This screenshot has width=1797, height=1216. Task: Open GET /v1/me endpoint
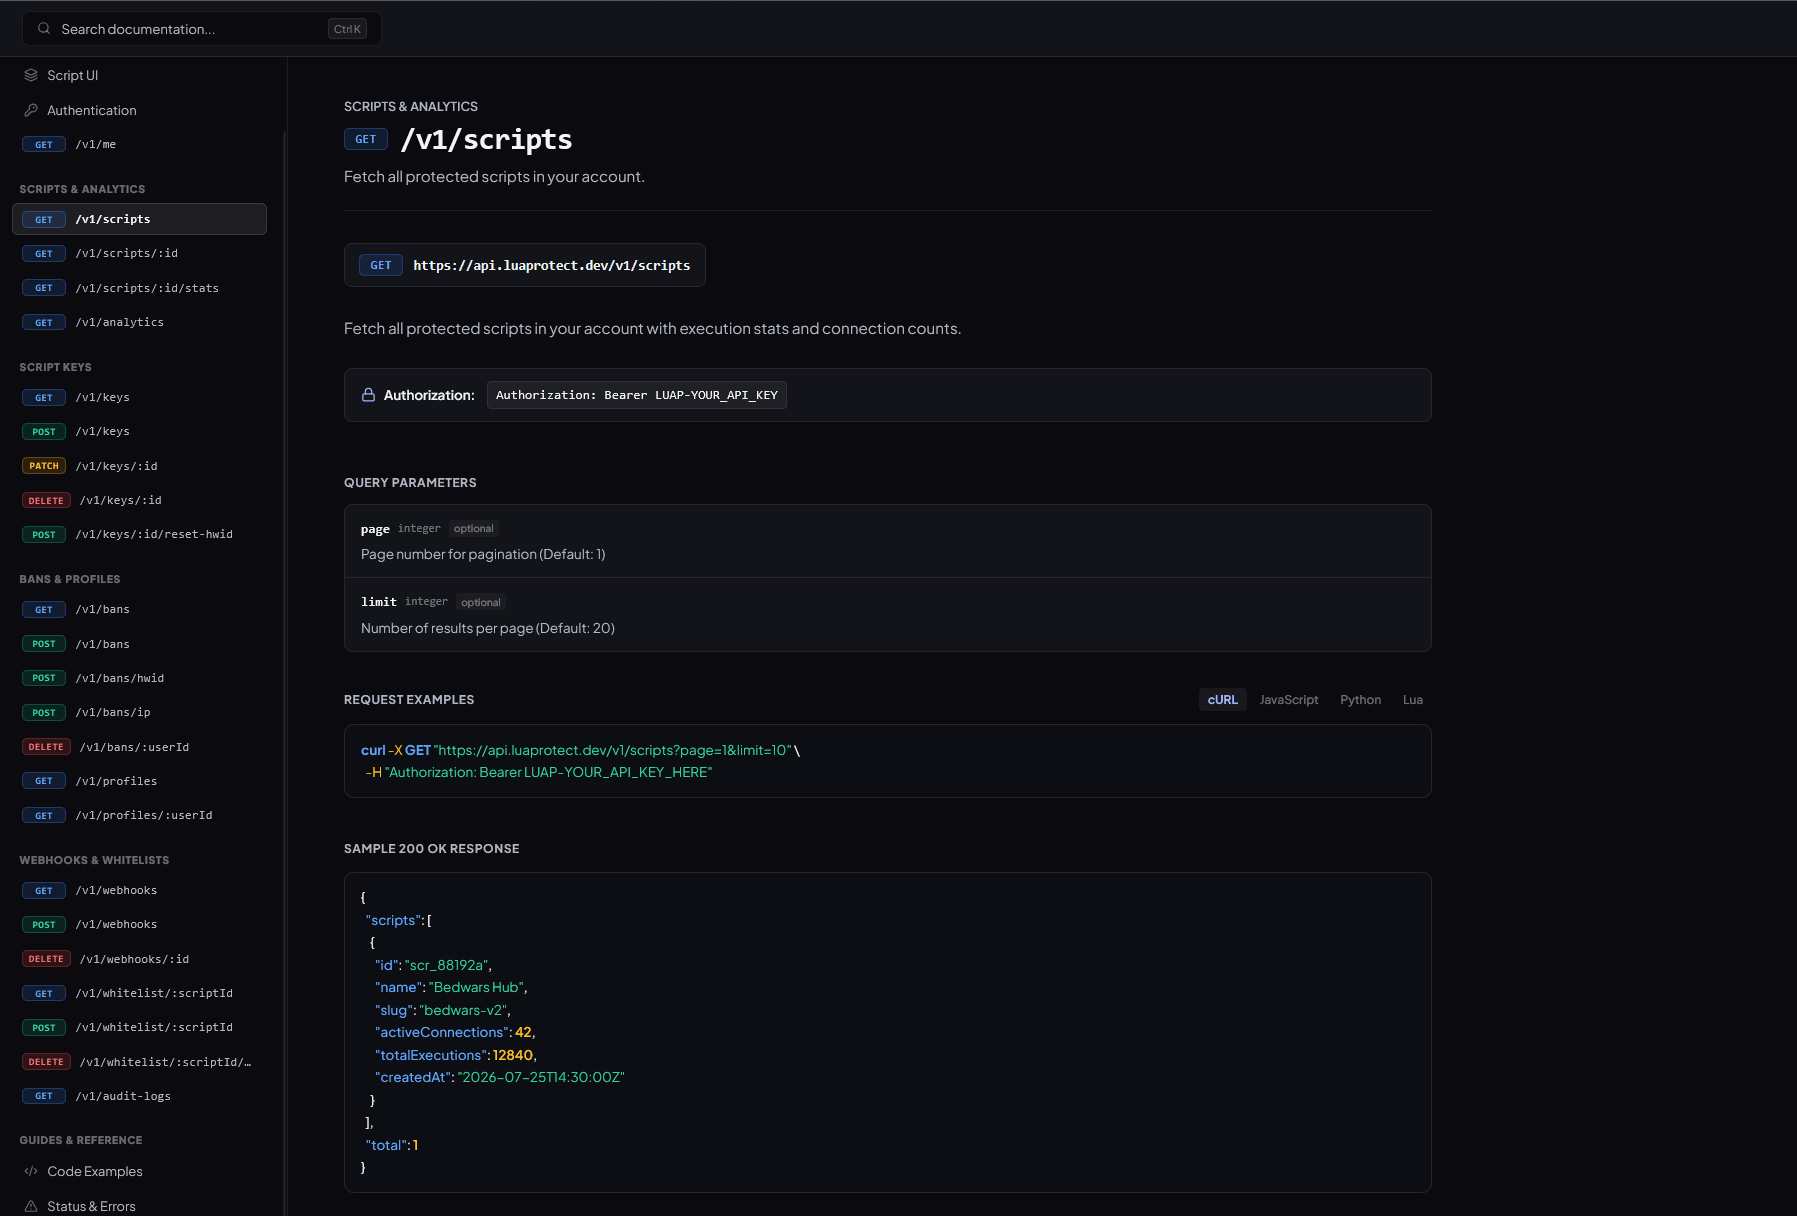tap(139, 144)
